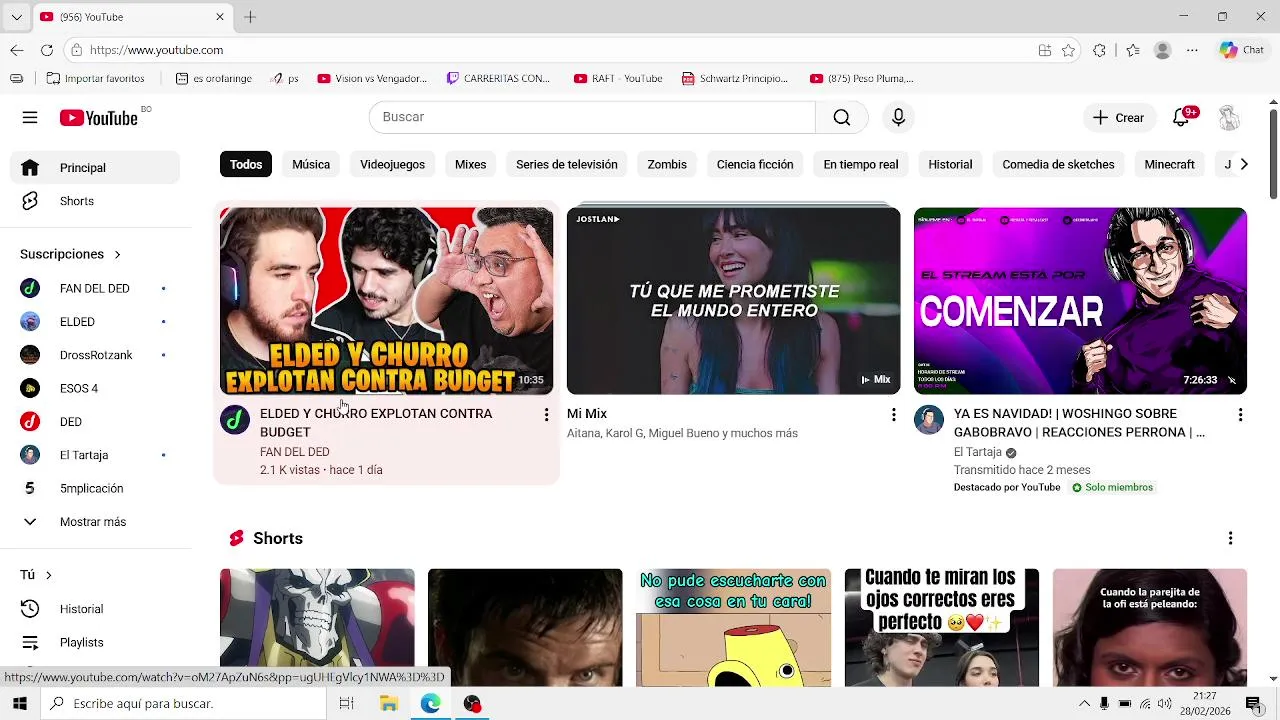Open options for YA ES NAVIDAD video
The height and width of the screenshot is (720, 1280).
click(1240, 414)
